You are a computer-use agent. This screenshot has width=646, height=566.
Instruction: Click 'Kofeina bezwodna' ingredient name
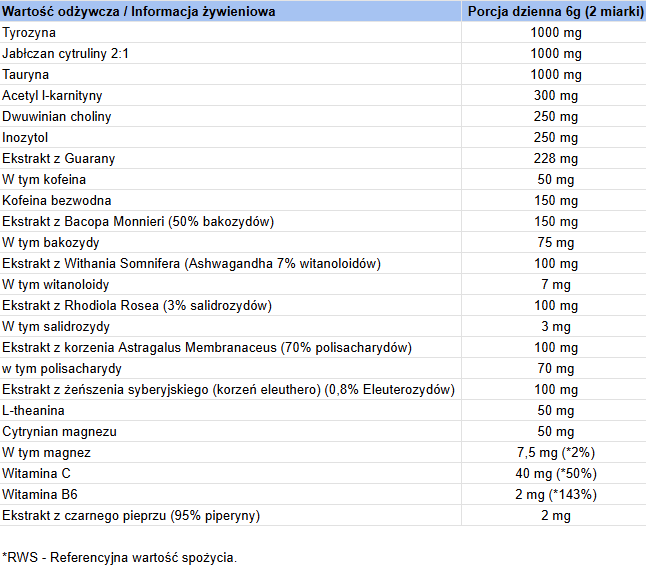[57, 201]
